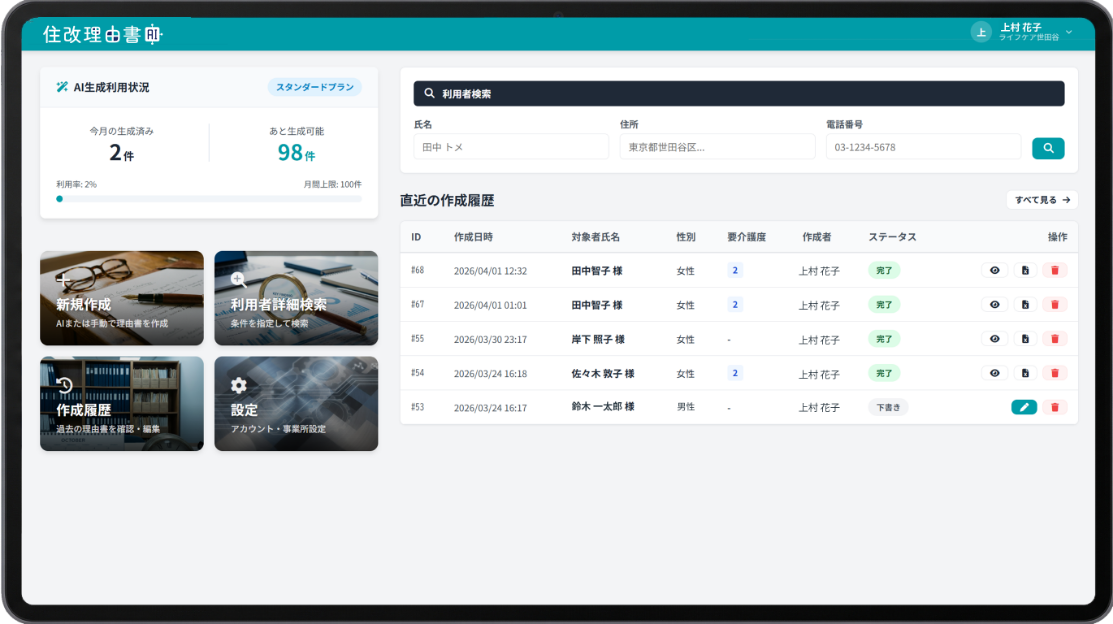Click the teal search submit button

coord(1048,148)
